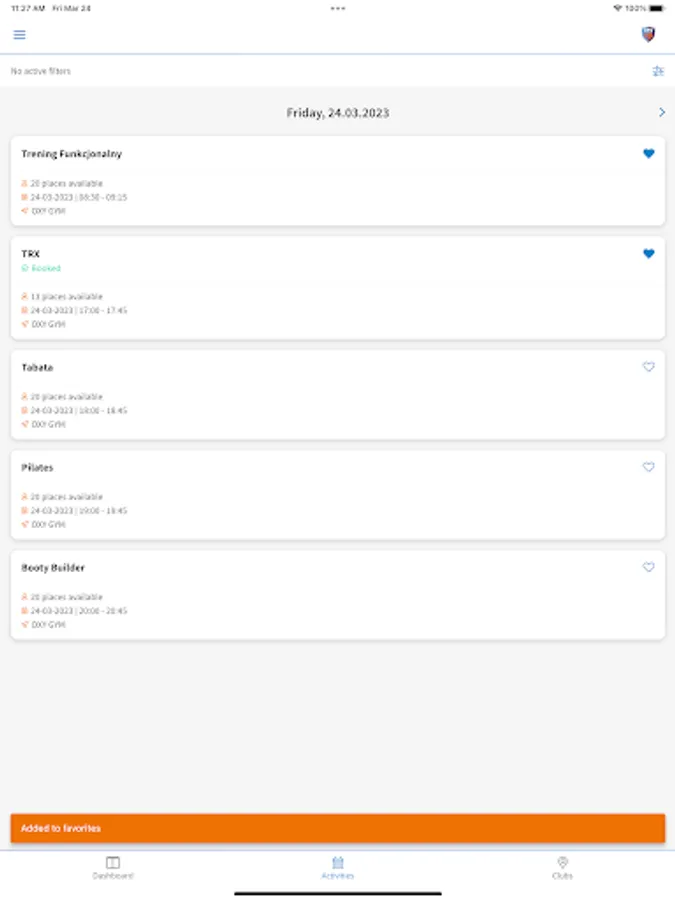Select the Activities tab
The height and width of the screenshot is (900, 675).
338,867
